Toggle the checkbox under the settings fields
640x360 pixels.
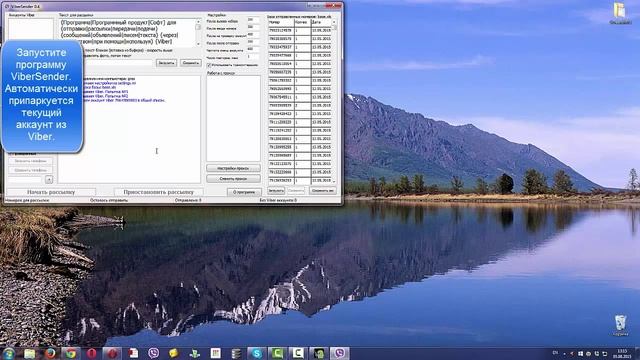point(209,65)
